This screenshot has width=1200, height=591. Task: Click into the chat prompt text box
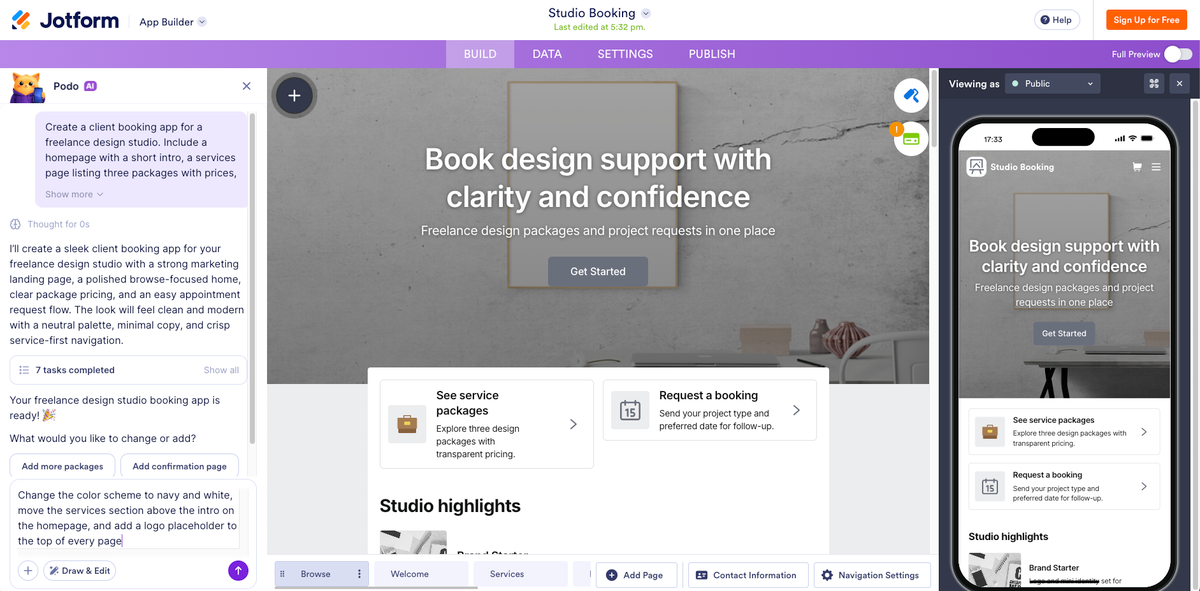click(x=128, y=518)
